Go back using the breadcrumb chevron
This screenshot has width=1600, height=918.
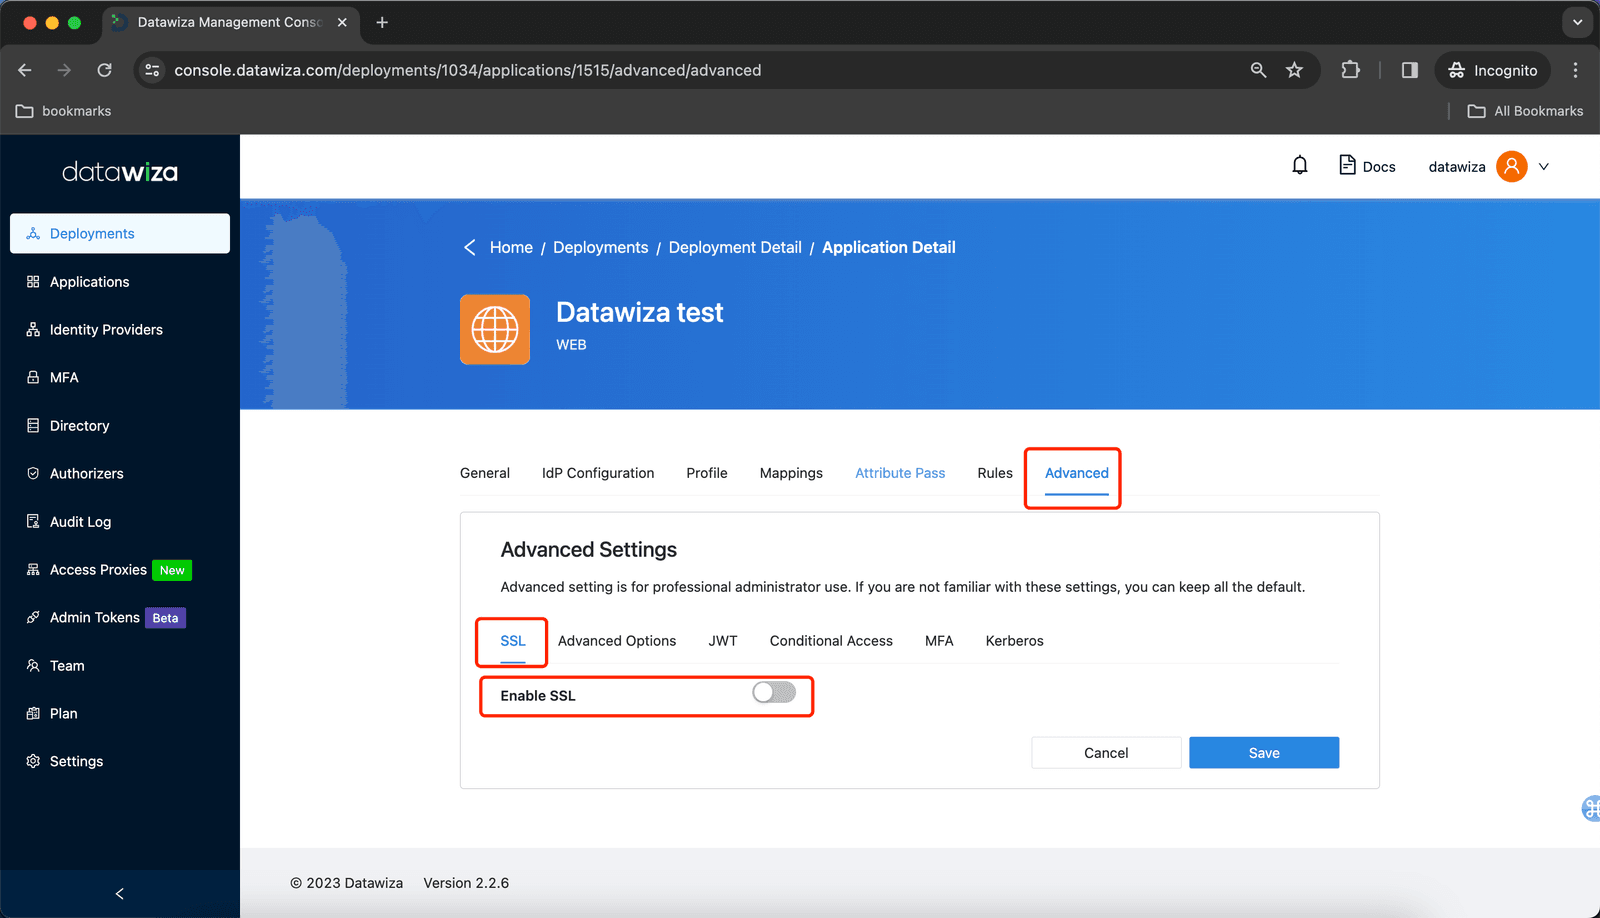tap(470, 247)
